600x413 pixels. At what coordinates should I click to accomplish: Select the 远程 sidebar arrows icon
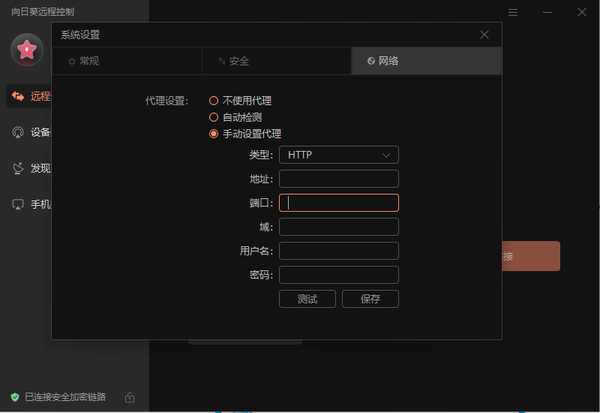(x=18, y=96)
